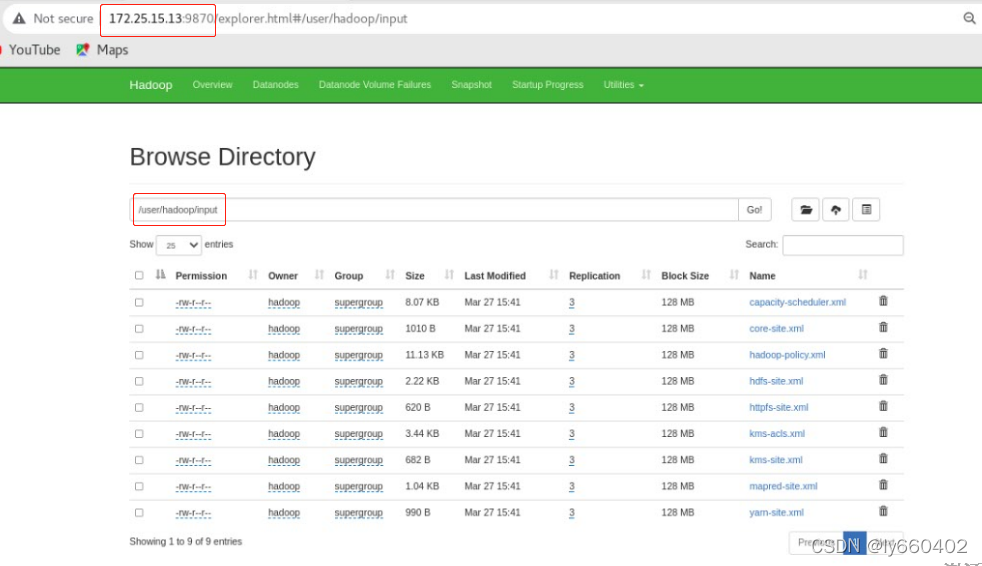This screenshot has width=982, height=566.
Task: Sort by Block Size column arrows
Action: [733, 275]
